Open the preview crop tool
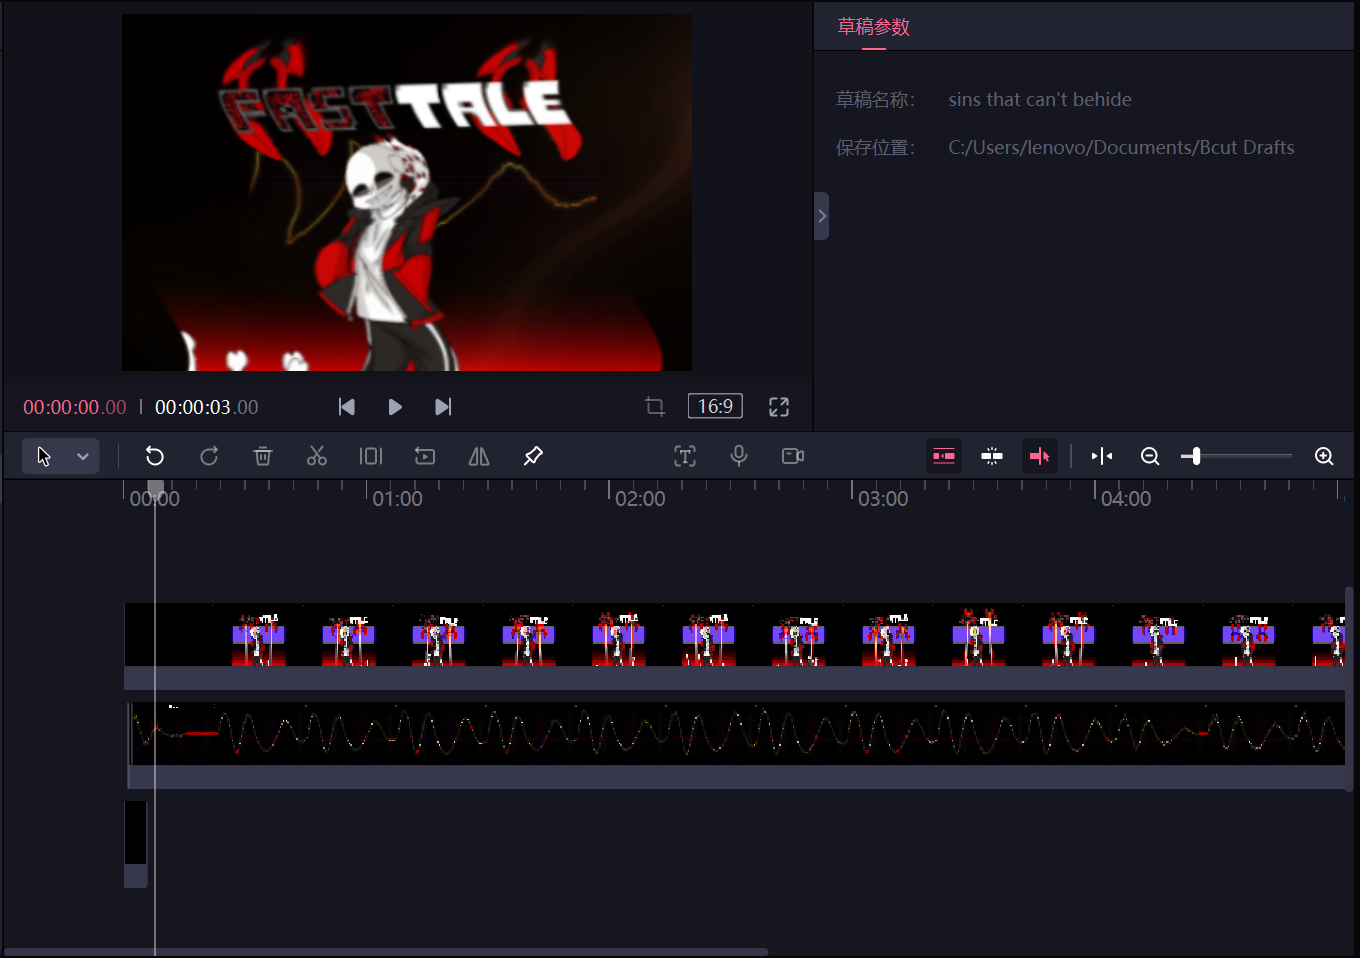1360x958 pixels. (655, 407)
